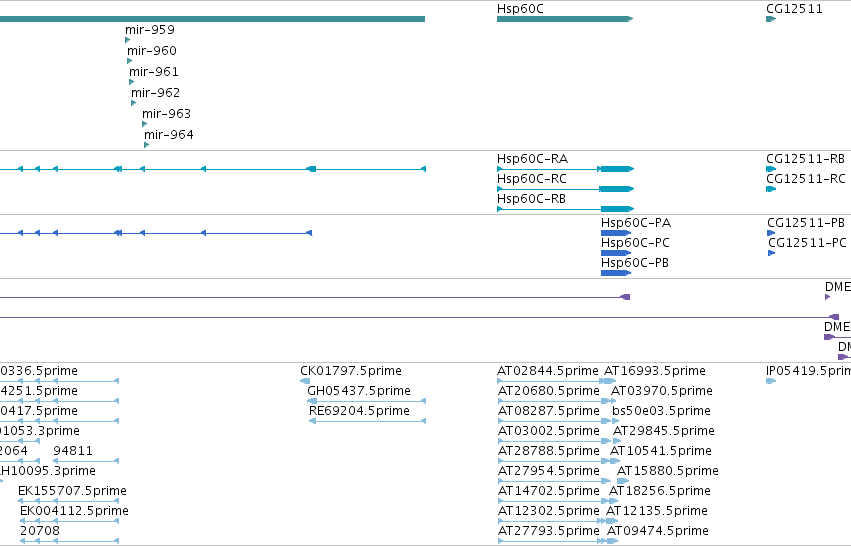This screenshot has height=546, width=851.
Task: Open EST AT09474.5prime
Action: click(658, 531)
